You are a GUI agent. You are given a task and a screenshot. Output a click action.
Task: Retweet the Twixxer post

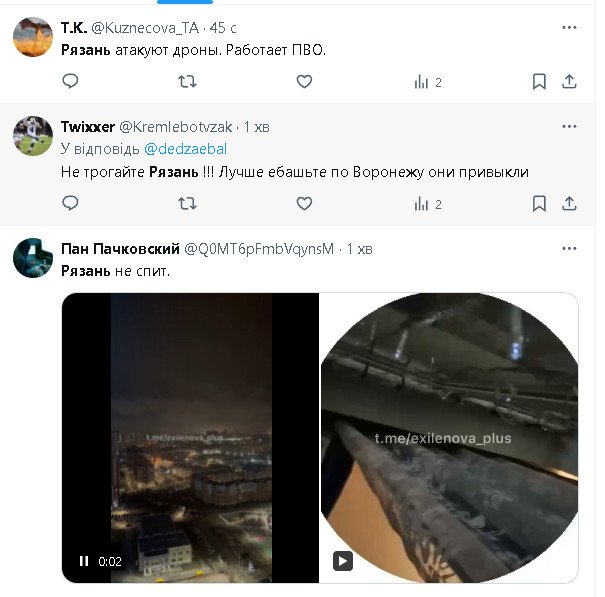click(x=187, y=203)
